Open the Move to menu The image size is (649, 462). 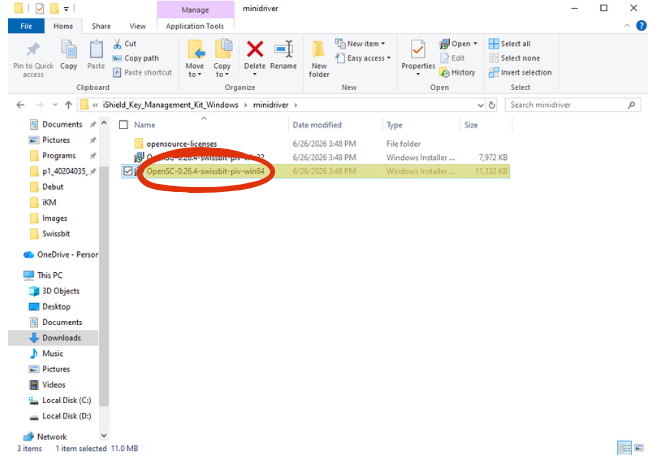tap(195, 58)
